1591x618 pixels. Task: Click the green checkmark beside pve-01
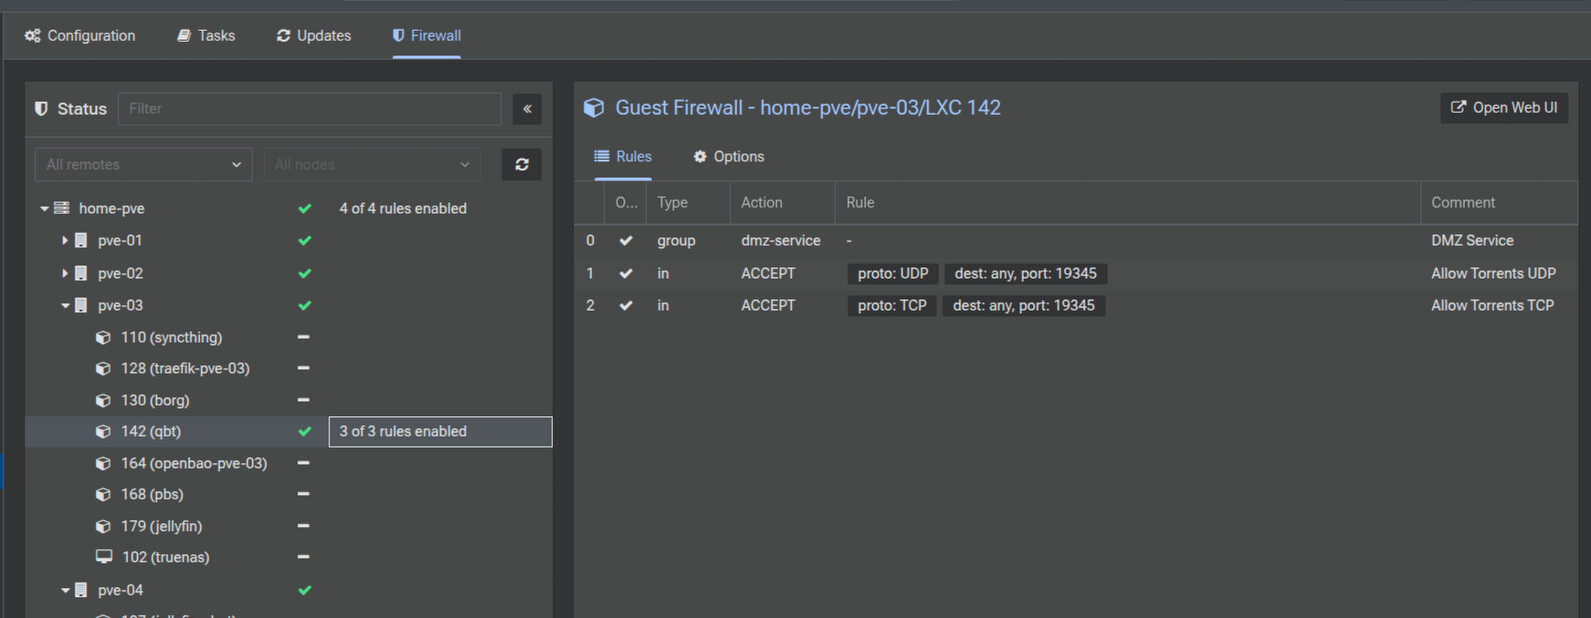click(x=304, y=241)
